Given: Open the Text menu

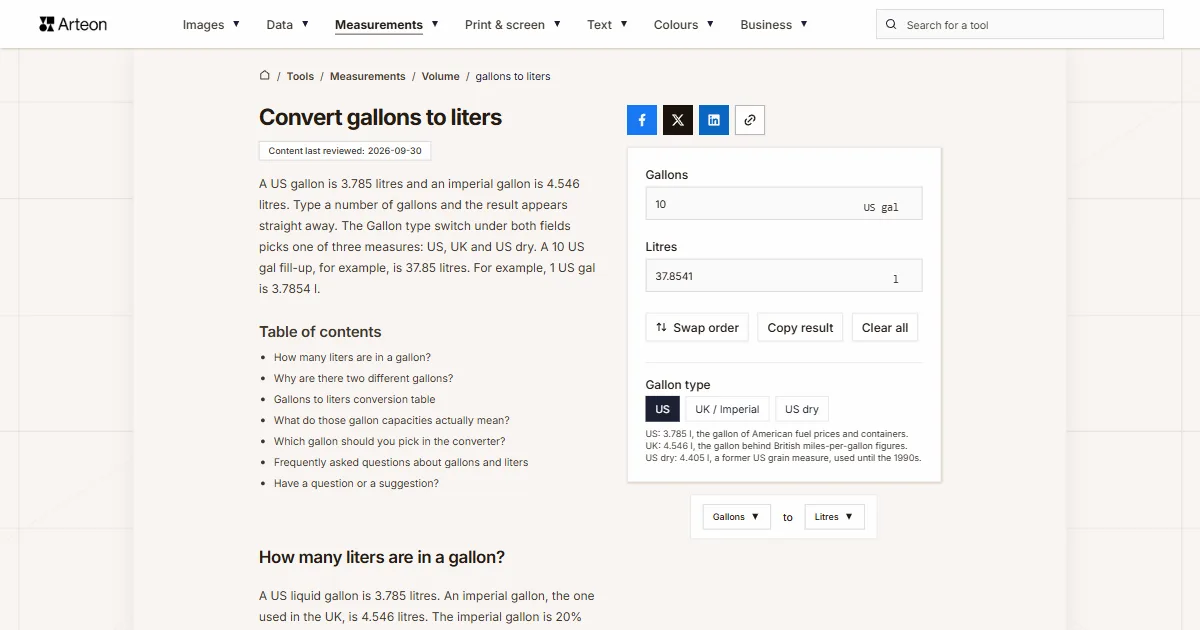Looking at the screenshot, I should tap(607, 25).
